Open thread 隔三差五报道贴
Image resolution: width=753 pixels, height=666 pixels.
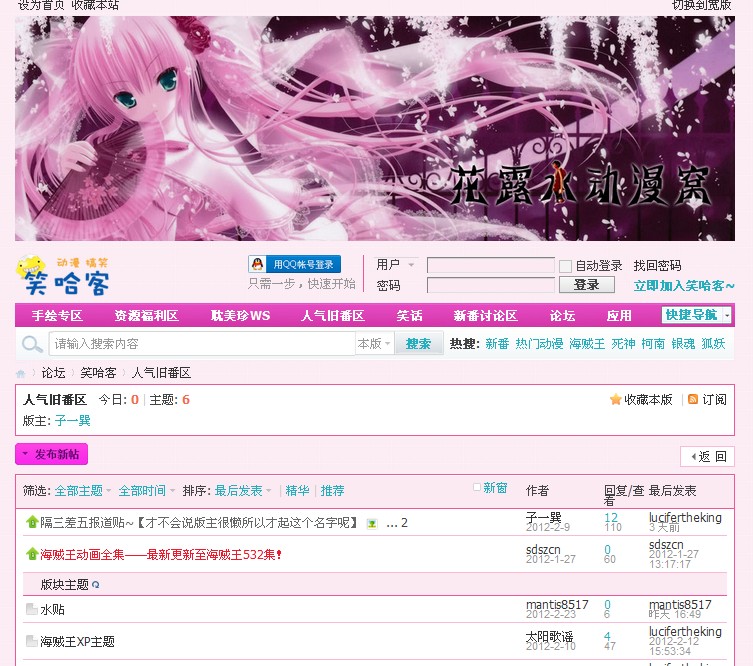pyautogui.click(x=199, y=522)
